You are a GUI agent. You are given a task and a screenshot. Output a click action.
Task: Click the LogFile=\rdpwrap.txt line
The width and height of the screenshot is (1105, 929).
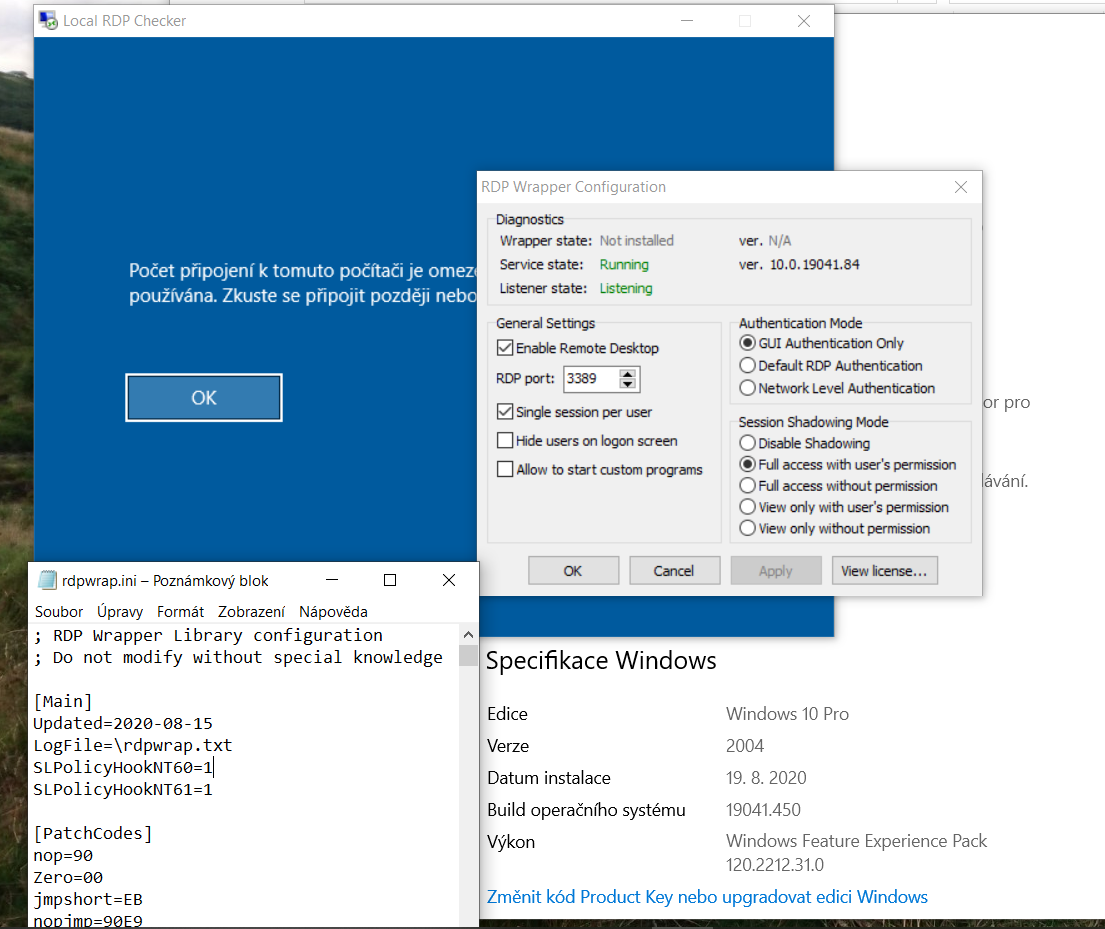point(132,745)
